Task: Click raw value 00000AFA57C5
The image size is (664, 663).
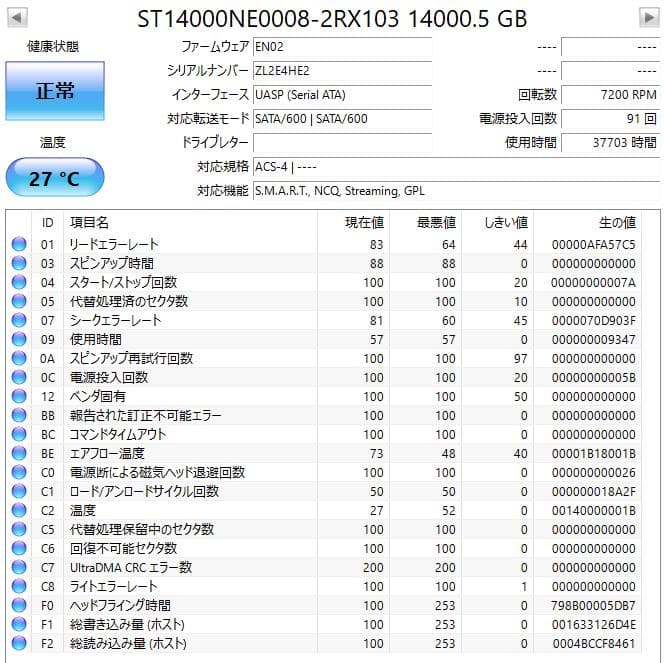Action: pyautogui.click(x=593, y=245)
